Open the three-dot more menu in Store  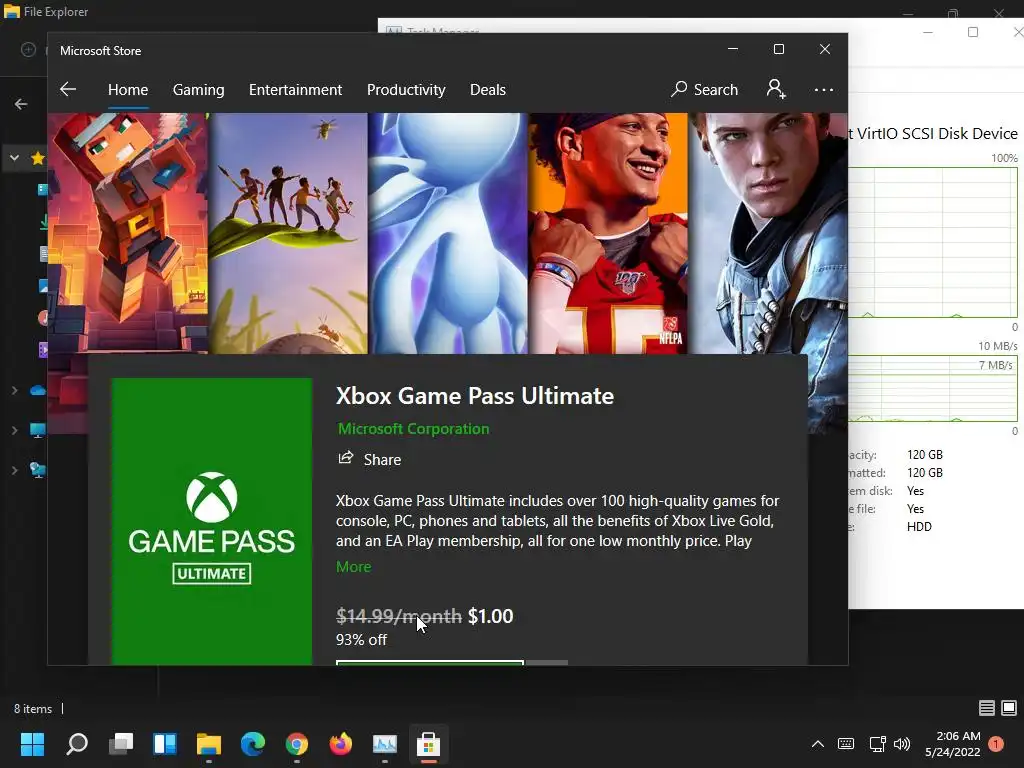tap(824, 89)
